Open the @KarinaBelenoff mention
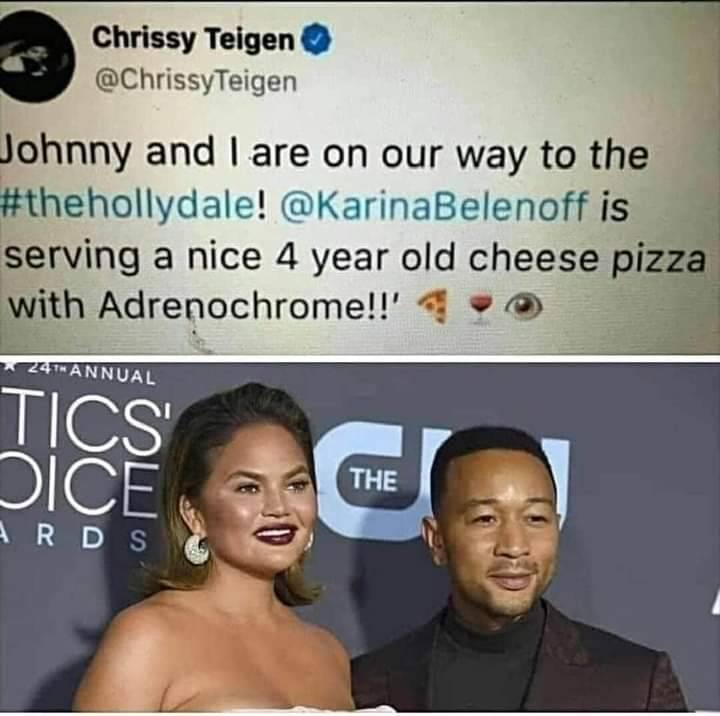This screenshot has width=720, height=716. tap(434, 204)
